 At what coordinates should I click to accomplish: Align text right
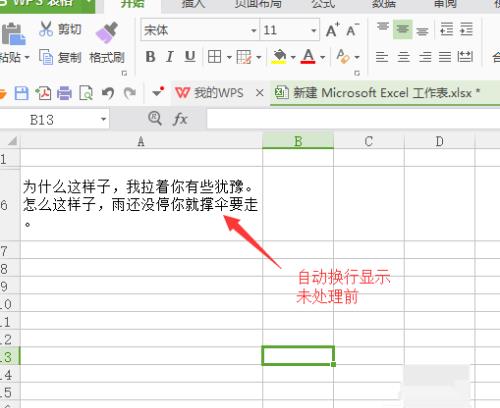pos(425,57)
